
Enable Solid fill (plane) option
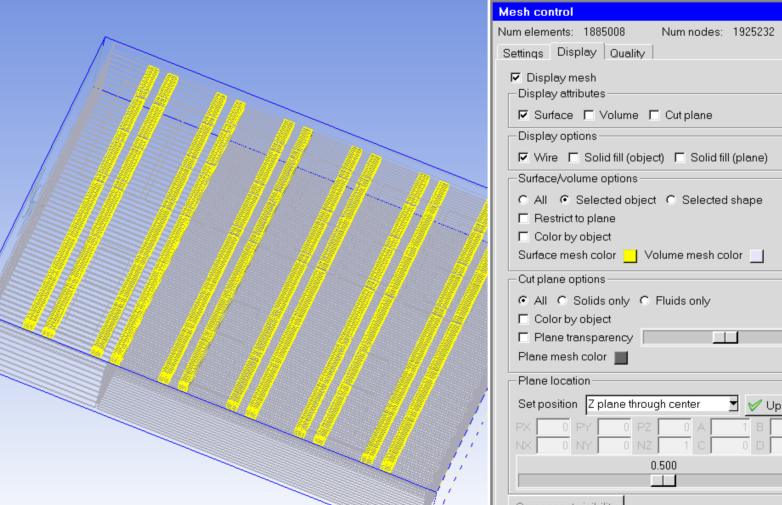click(x=680, y=158)
